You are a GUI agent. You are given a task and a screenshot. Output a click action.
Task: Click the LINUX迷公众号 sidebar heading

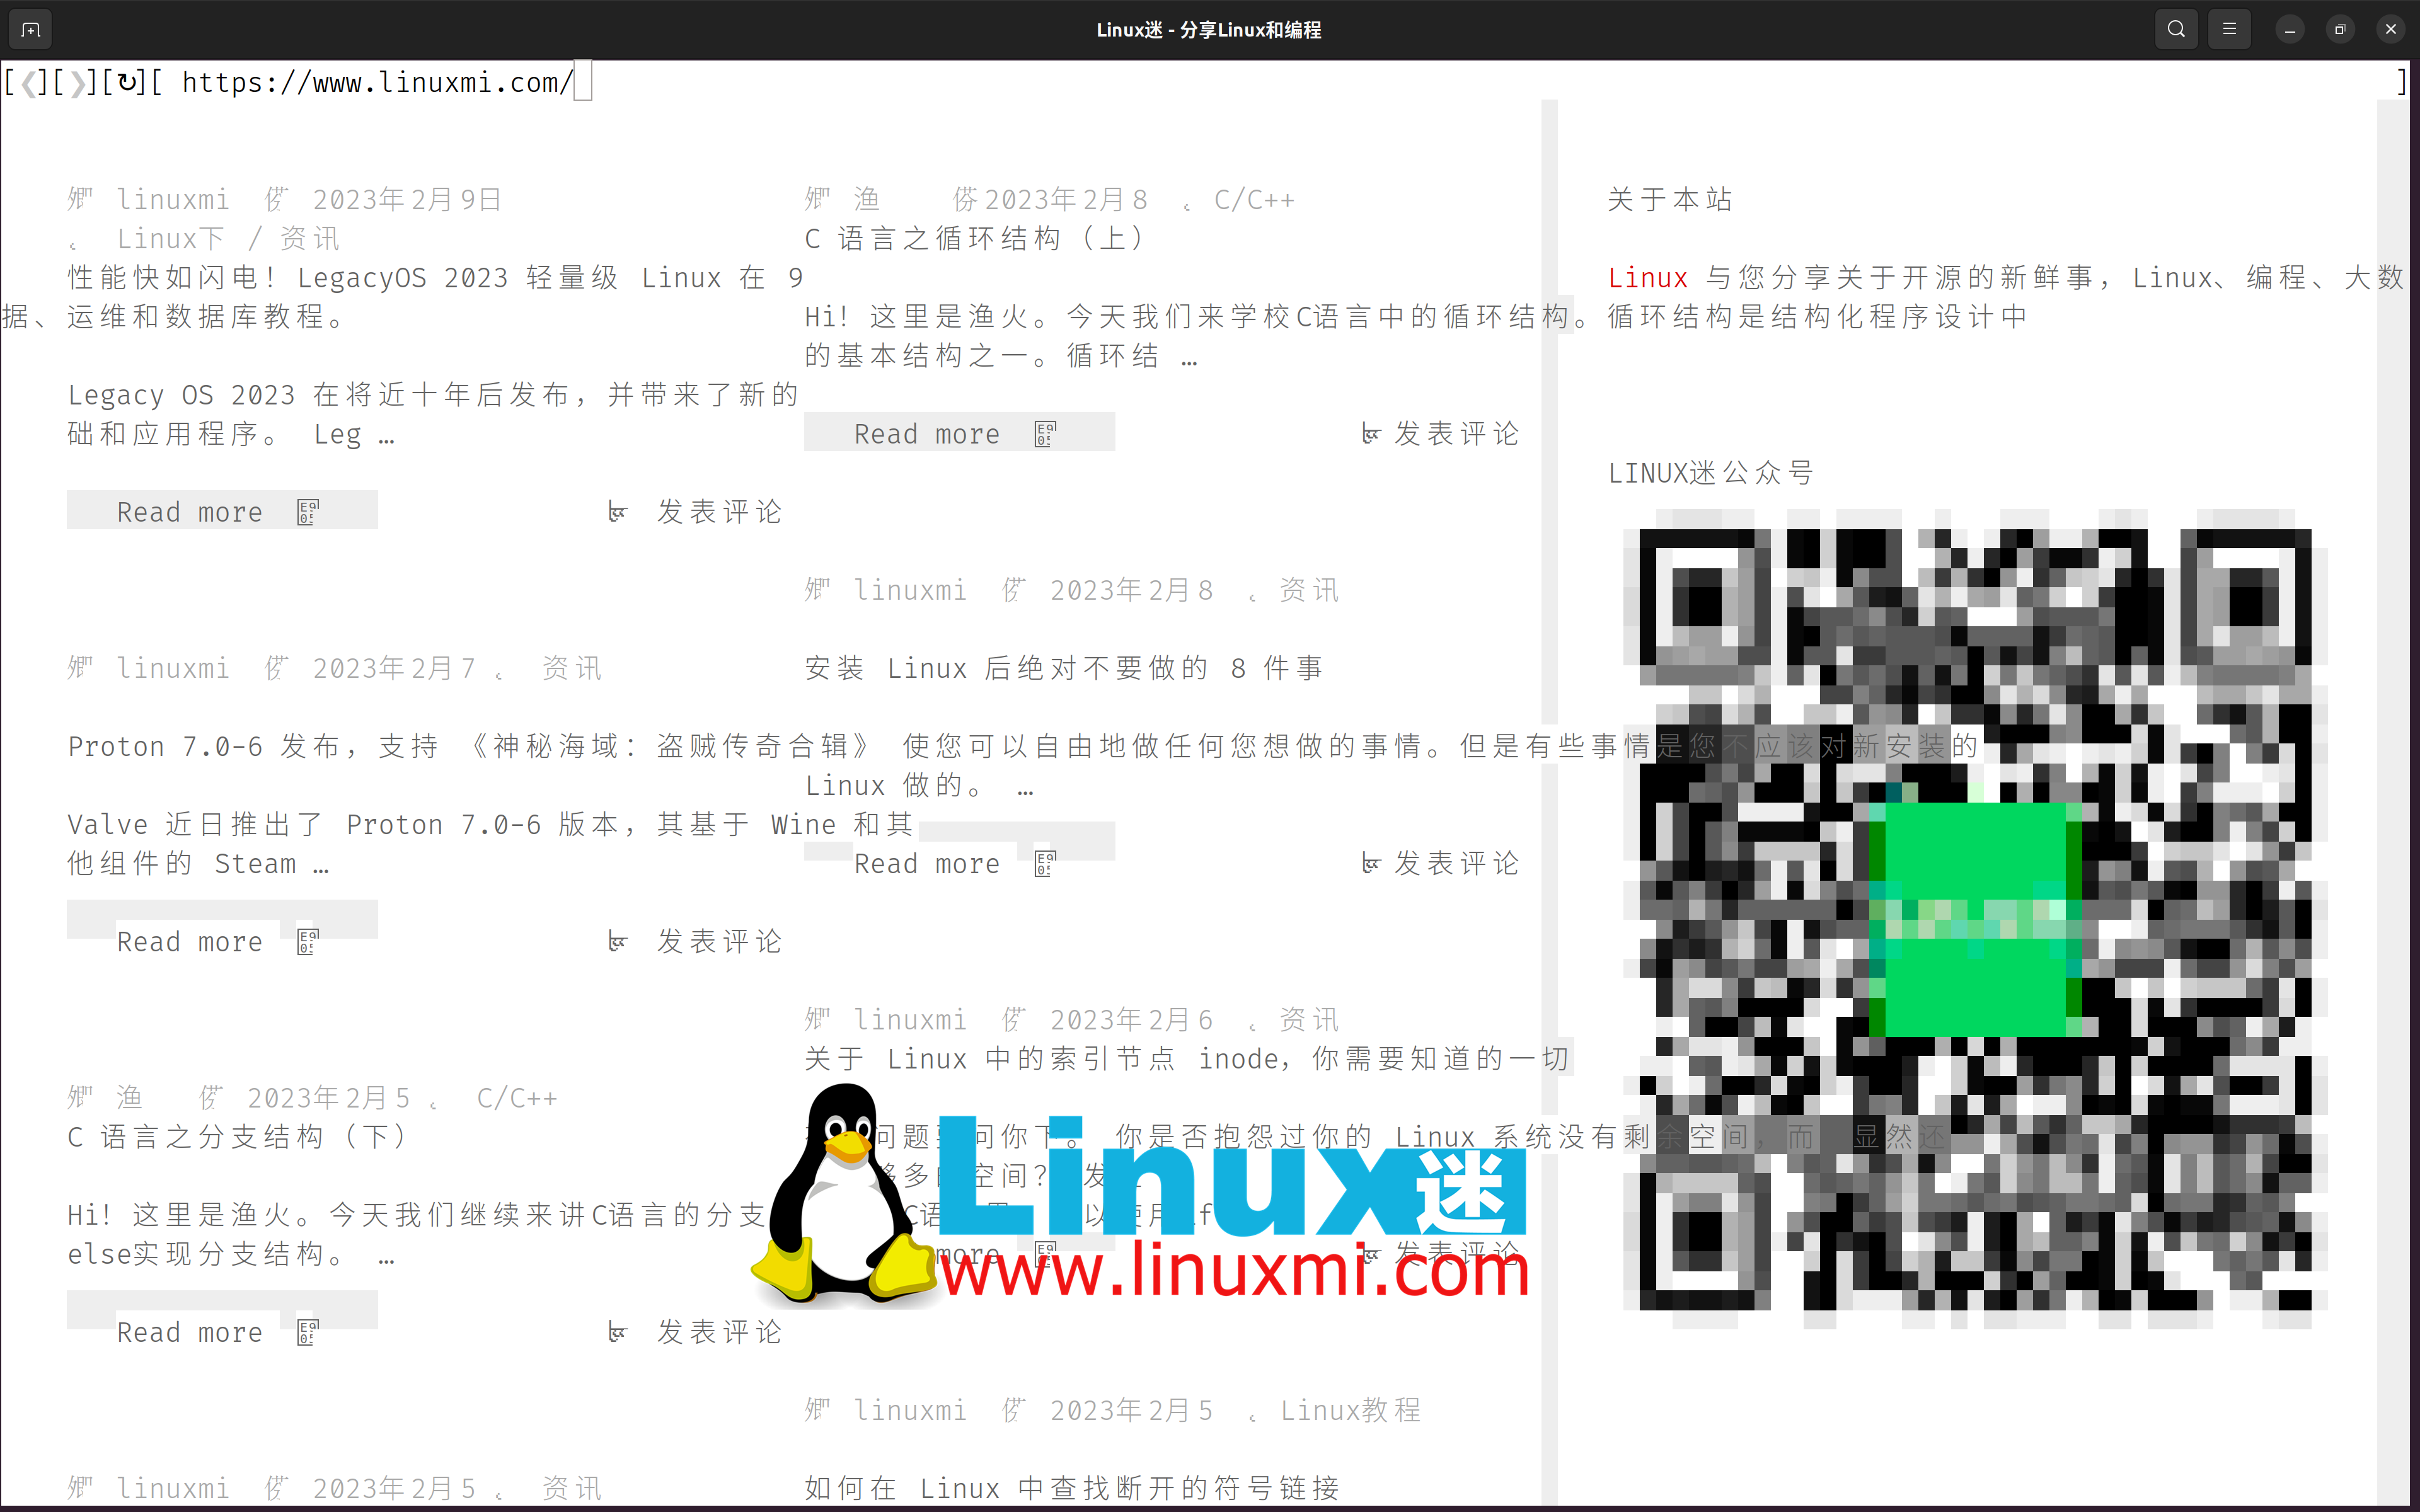pos(1710,473)
